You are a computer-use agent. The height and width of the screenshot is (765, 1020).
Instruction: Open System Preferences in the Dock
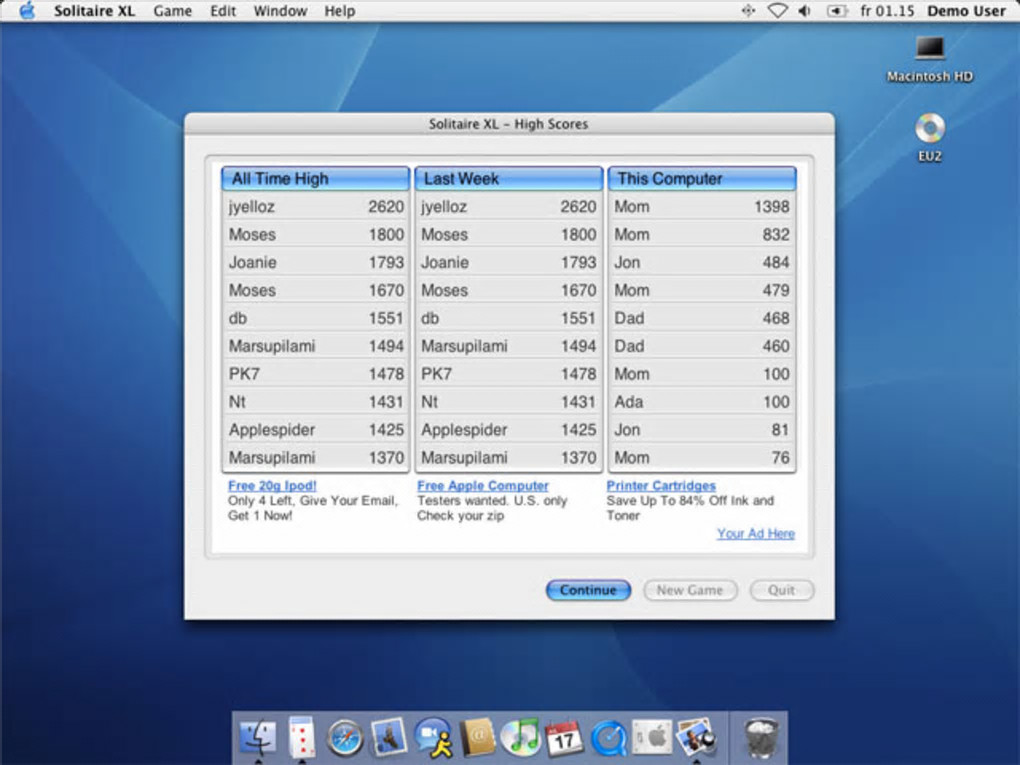pyautogui.click(x=652, y=738)
